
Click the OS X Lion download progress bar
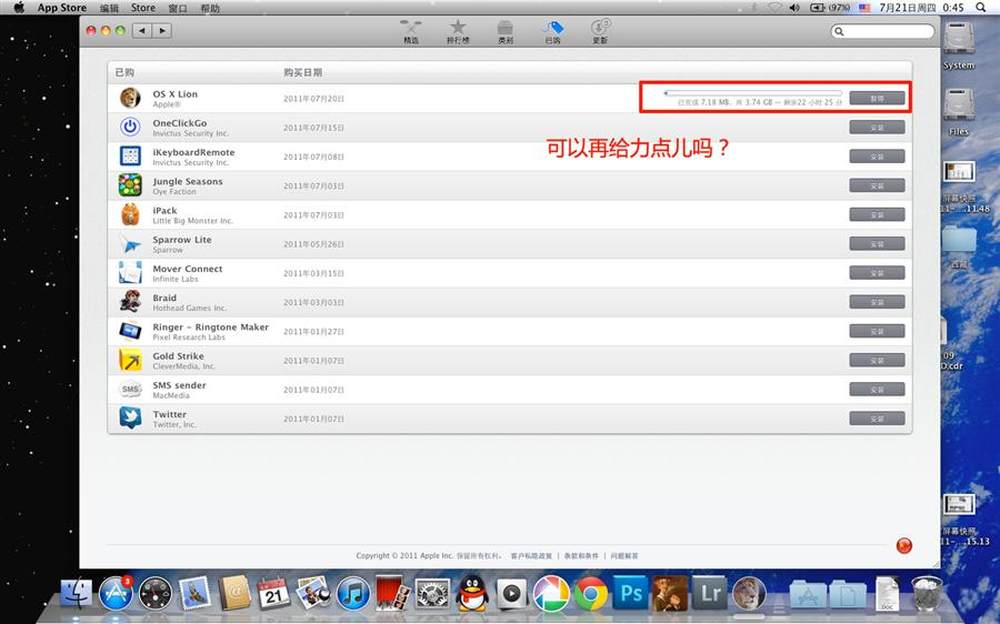(x=753, y=93)
